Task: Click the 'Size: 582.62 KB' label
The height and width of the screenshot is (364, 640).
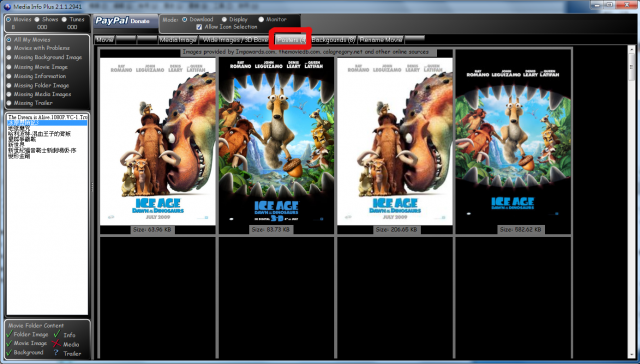Action: (520, 230)
